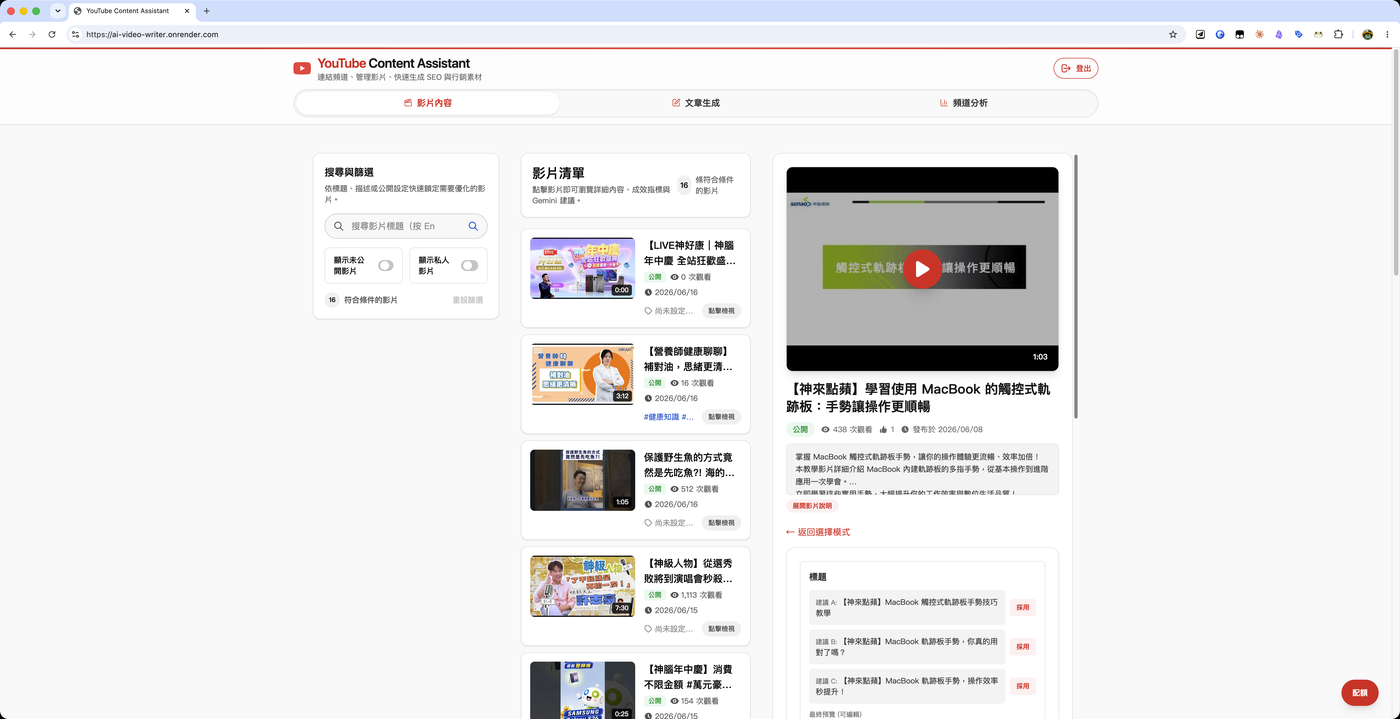Image resolution: width=1400 pixels, height=719 pixels.
Task: Click tag icon on 保護野生魚 card
Action: pos(648,523)
